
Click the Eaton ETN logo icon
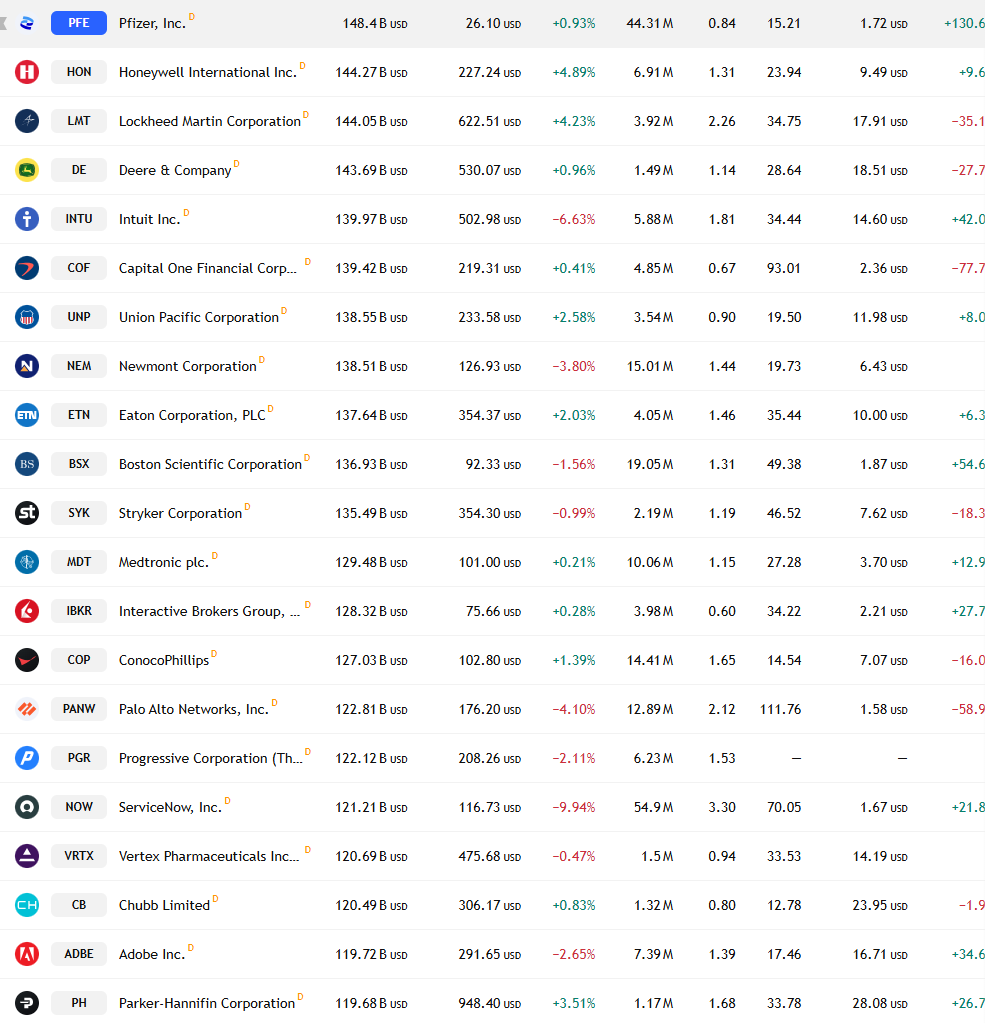tap(27, 415)
